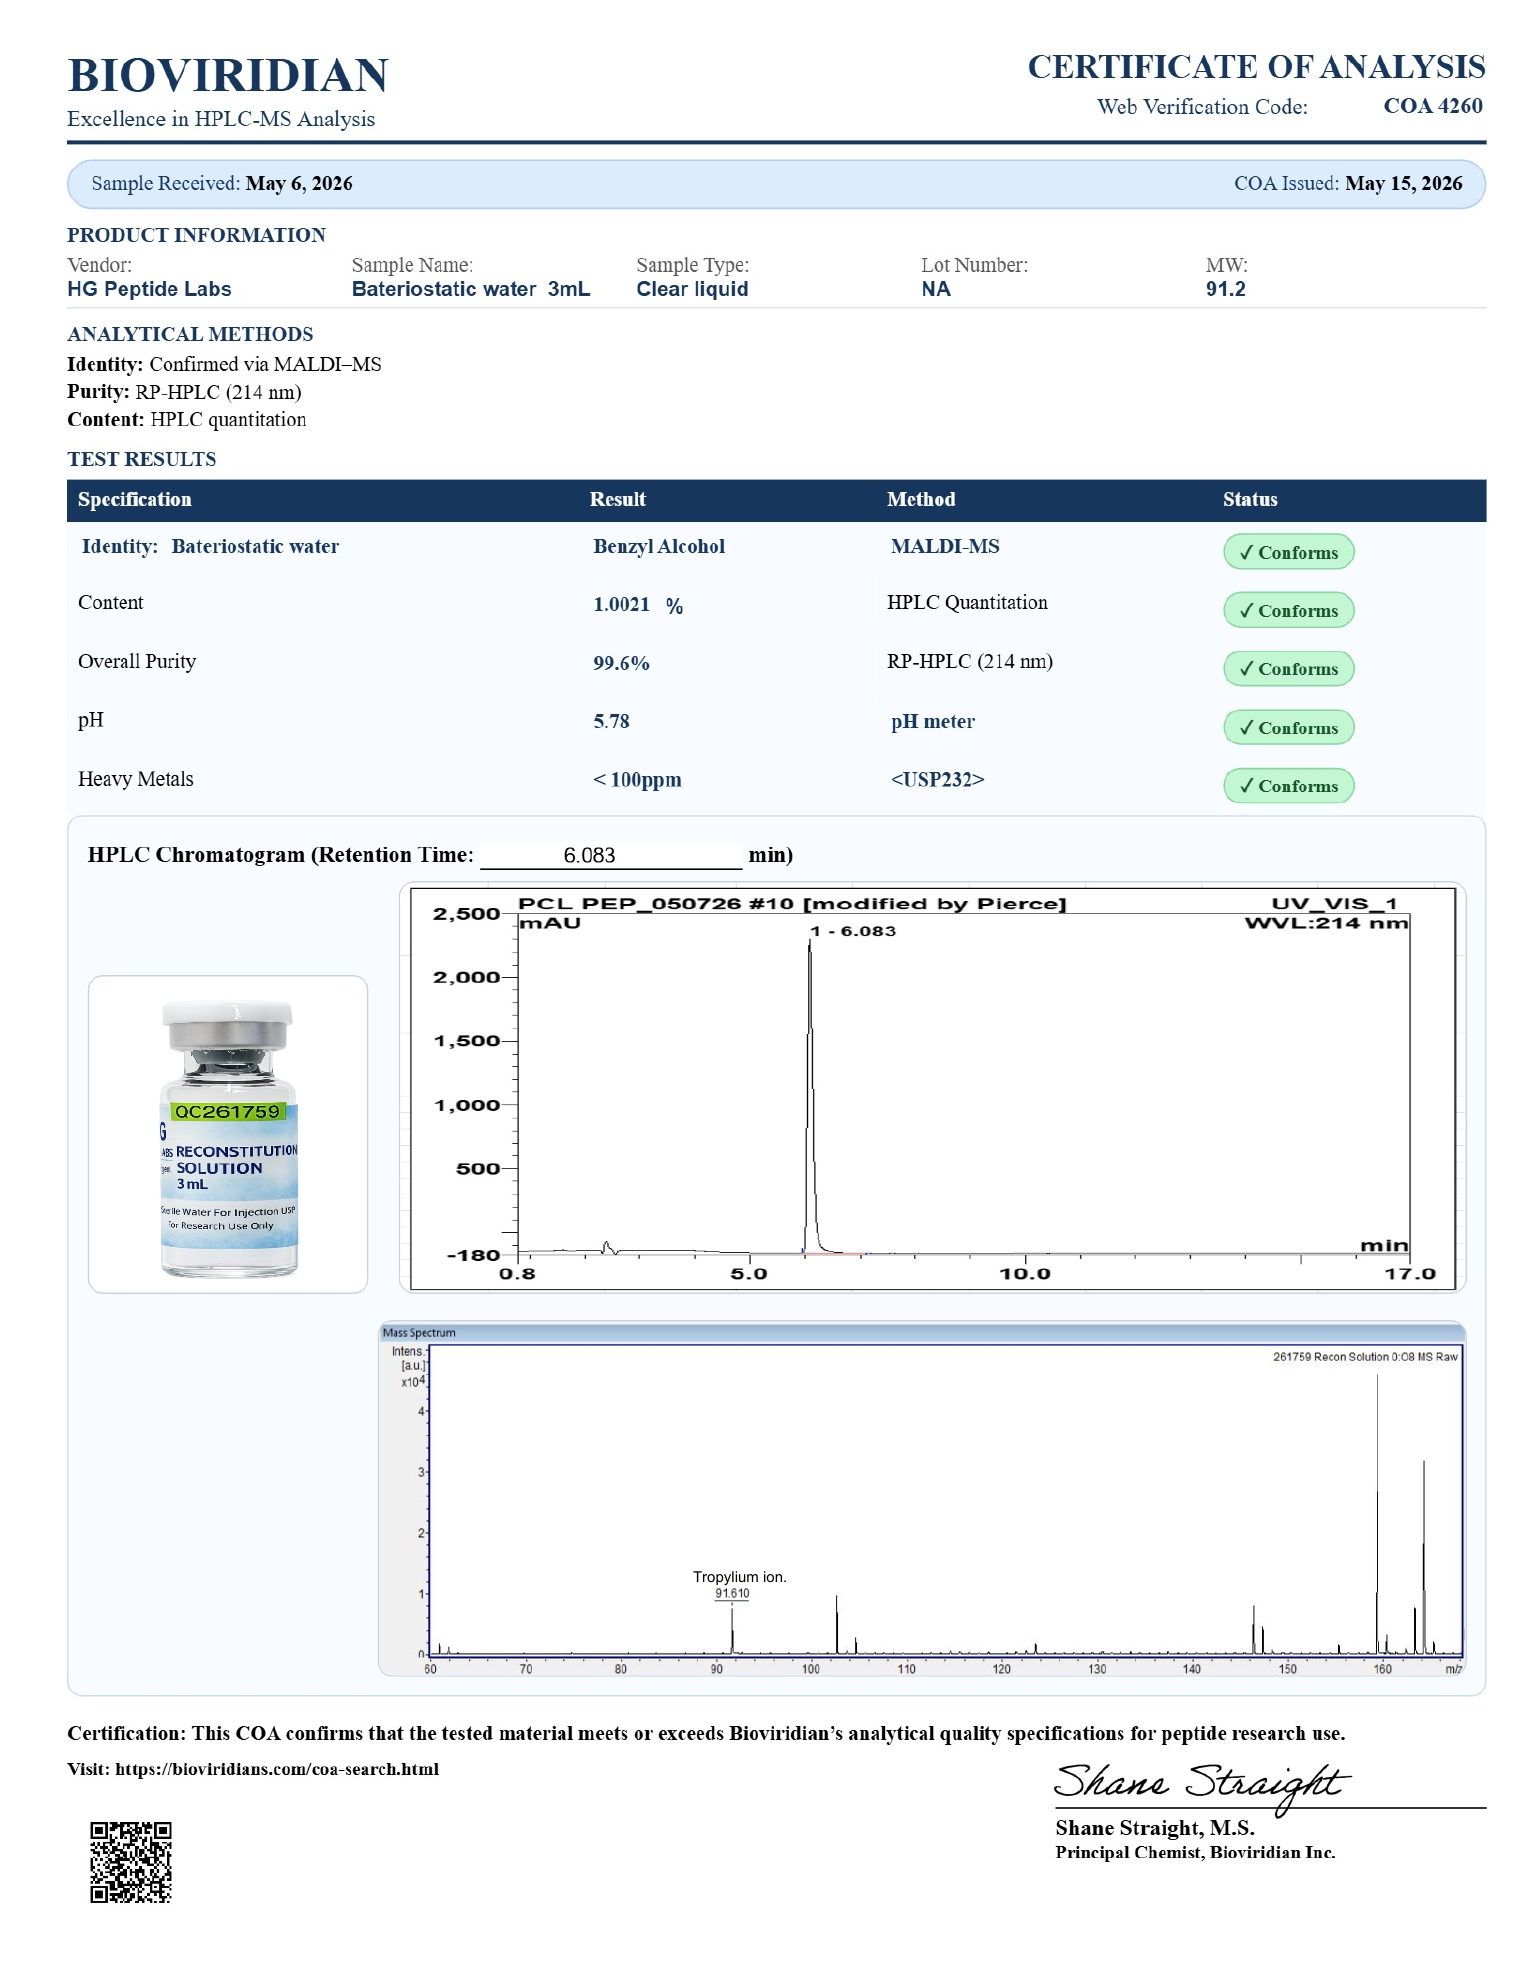The height and width of the screenshot is (1980, 1530).
Task: Click the 'TEST RESULTS' section heading
Action: [x=142, y=459]
